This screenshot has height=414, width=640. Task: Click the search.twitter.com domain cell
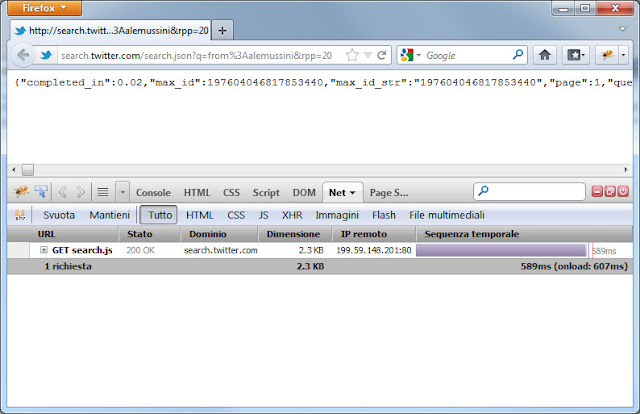(220, 250)
